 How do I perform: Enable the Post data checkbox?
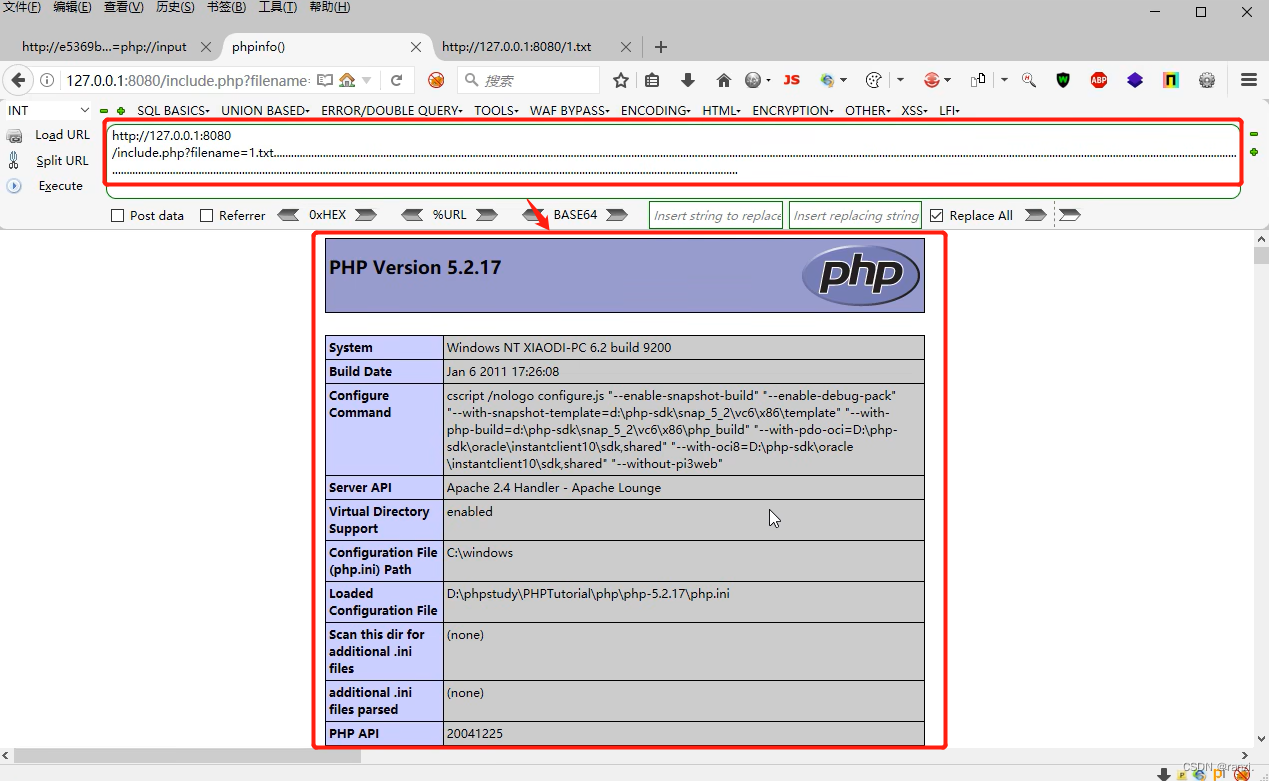click(117, 216)
